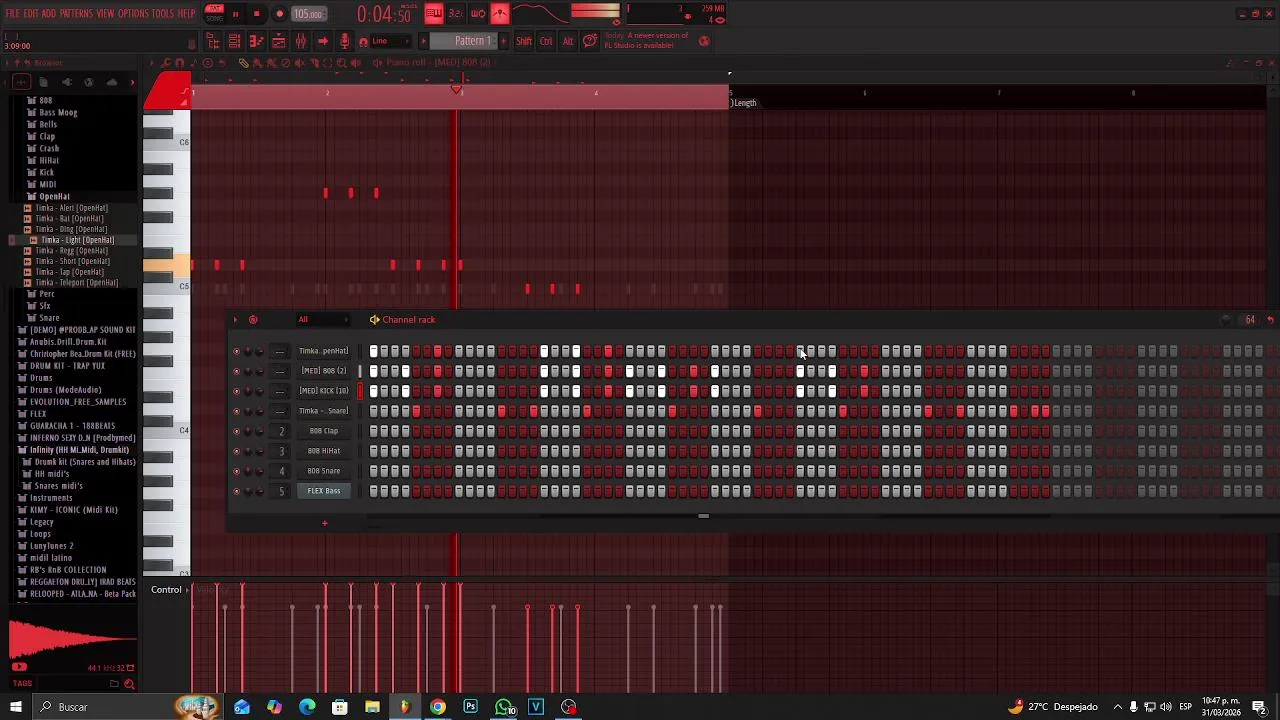Mute the FLEX Bass channel
The image size is (1280, 720).
[237, 491]
